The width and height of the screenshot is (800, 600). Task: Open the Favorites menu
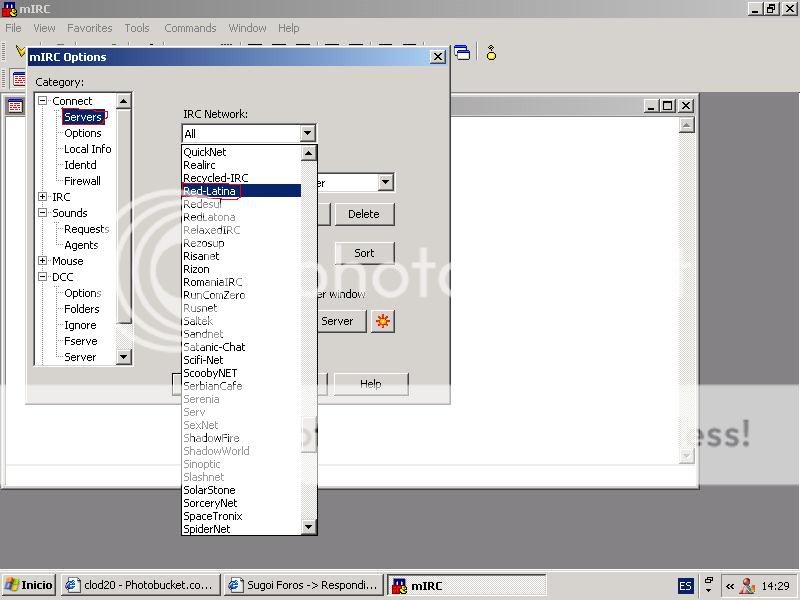[x=89, y=28]
